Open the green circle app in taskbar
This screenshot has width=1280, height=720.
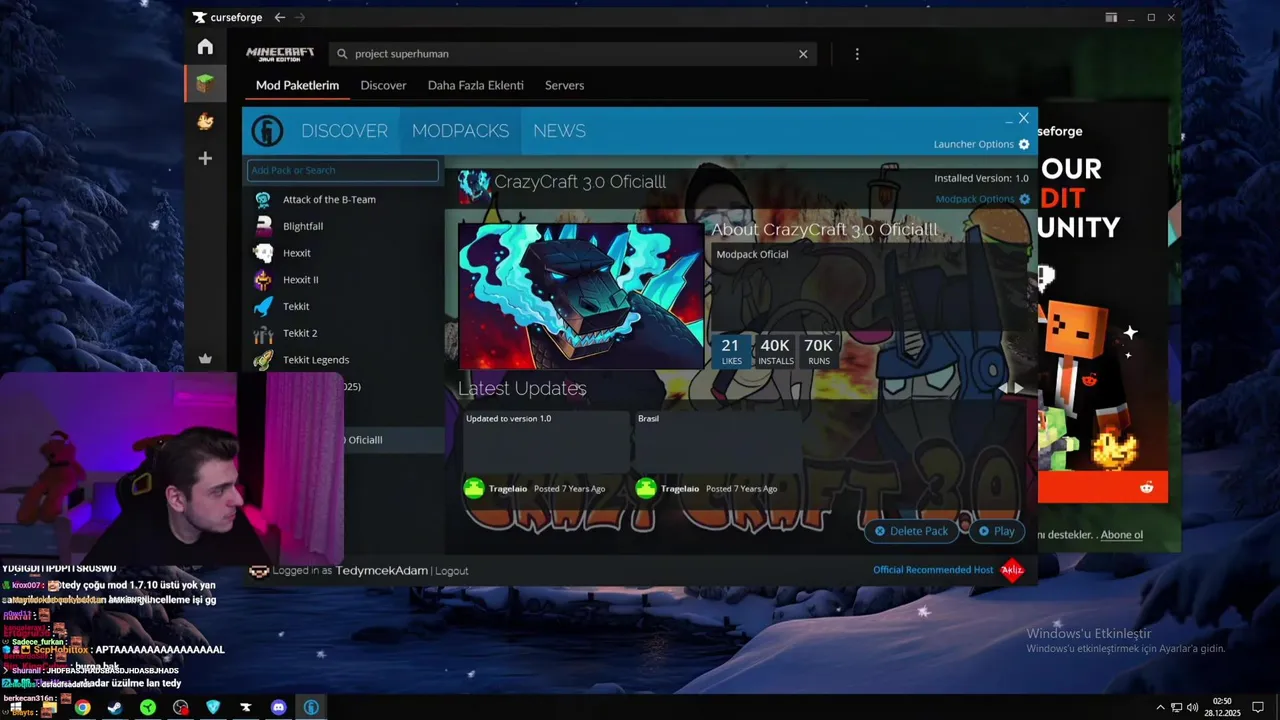148,707
